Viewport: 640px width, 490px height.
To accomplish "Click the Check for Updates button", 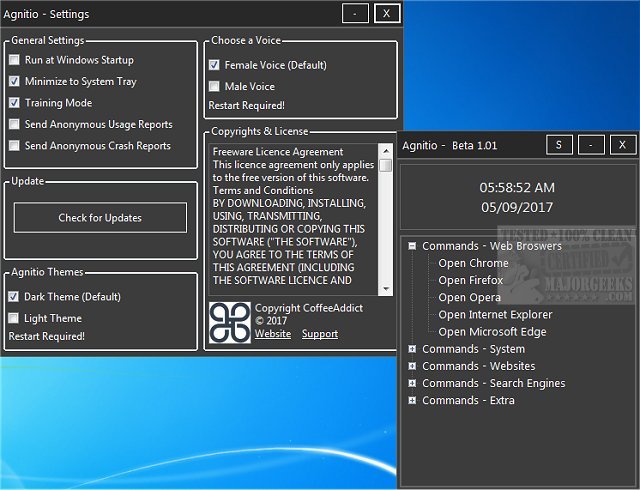I will (100, 218).
